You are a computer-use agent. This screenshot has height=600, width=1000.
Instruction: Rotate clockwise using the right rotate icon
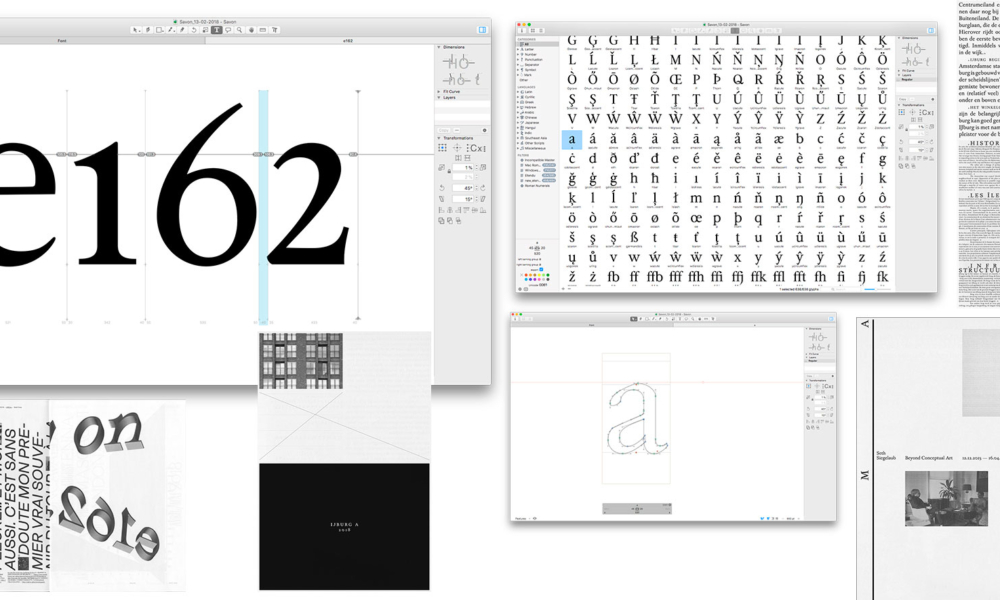pos(483,188)
